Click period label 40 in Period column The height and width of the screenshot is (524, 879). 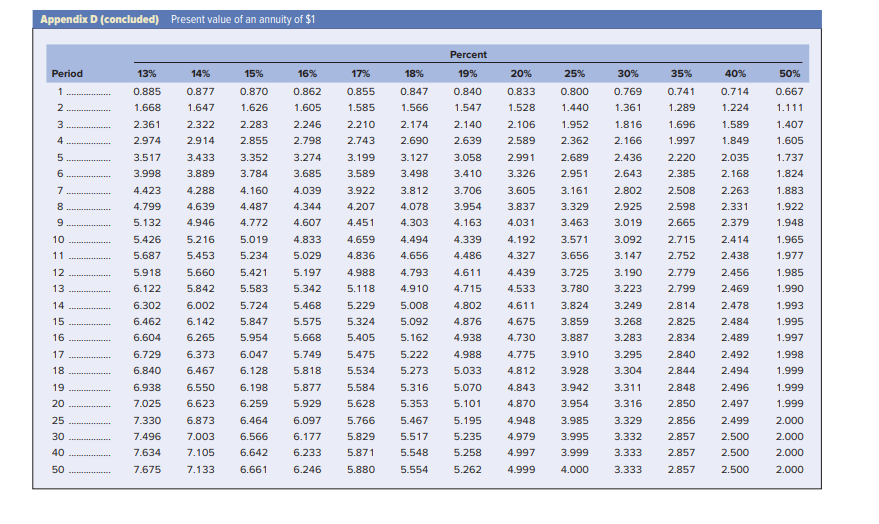(x=58, y=452)
